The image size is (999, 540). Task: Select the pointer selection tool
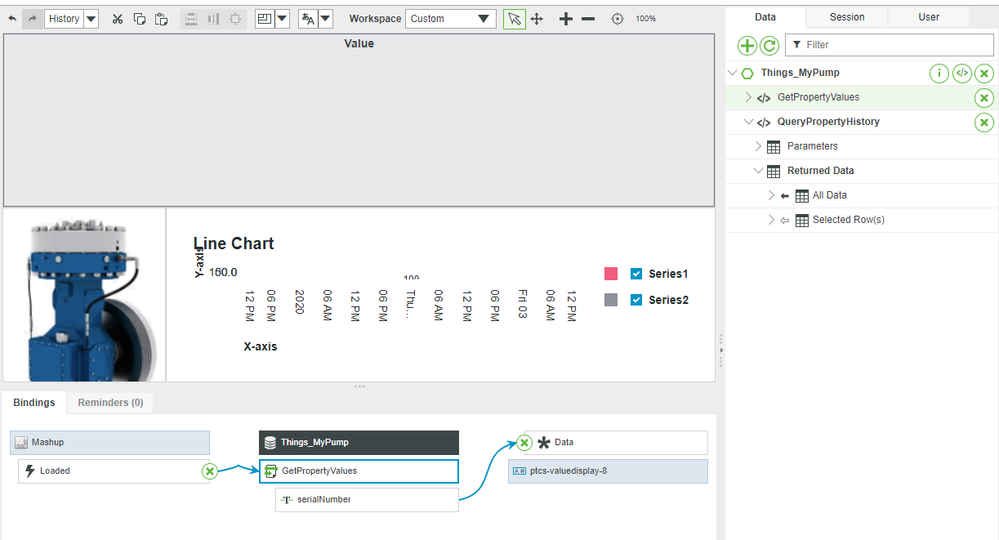tap(514, 19)
